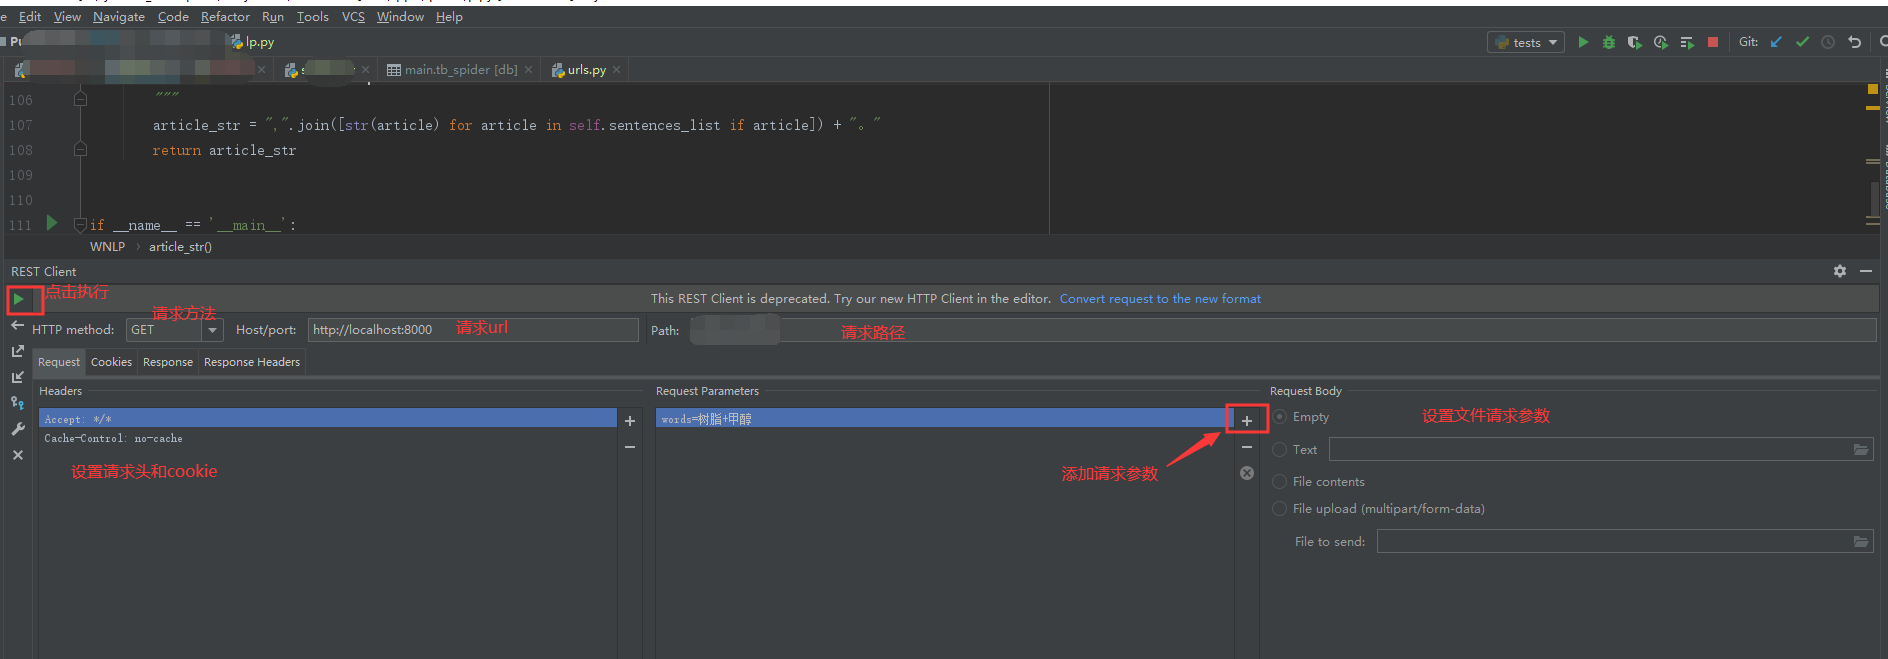
Task: Close the REST Client sidebar X
Action: click(x=18, y=455)
